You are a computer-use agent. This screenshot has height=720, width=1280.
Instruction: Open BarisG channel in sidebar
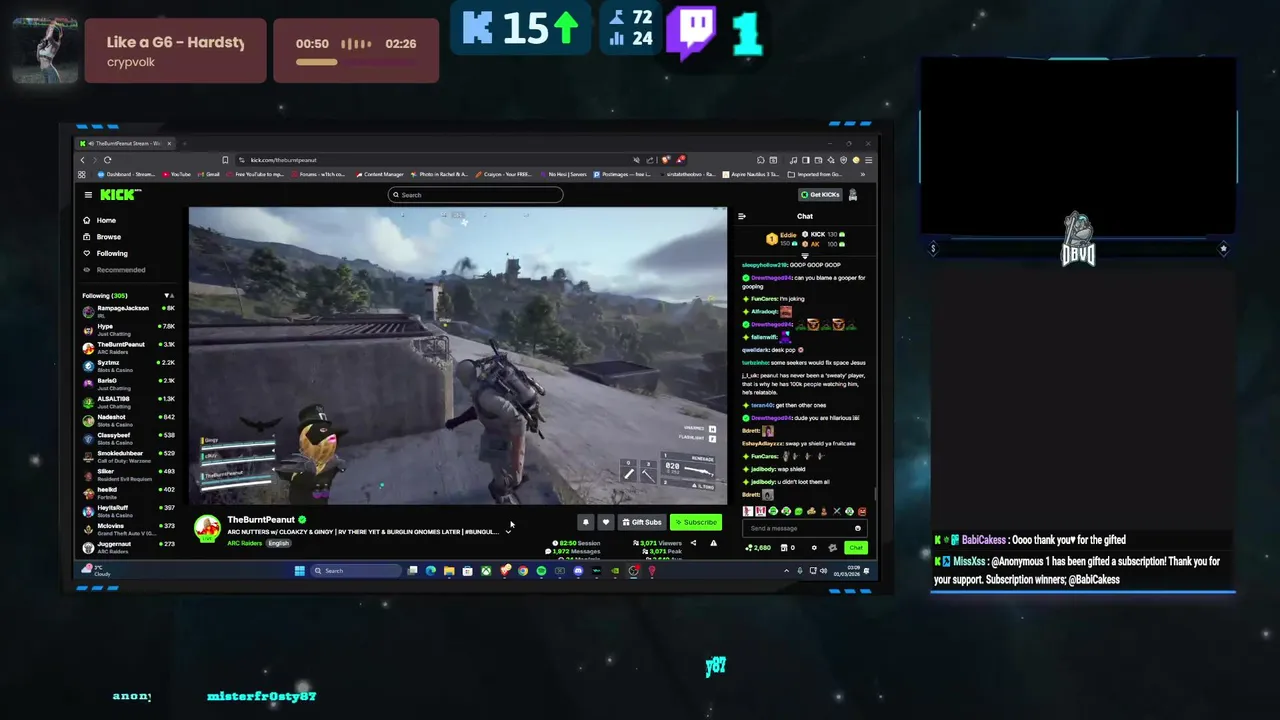tap(128, 383)
